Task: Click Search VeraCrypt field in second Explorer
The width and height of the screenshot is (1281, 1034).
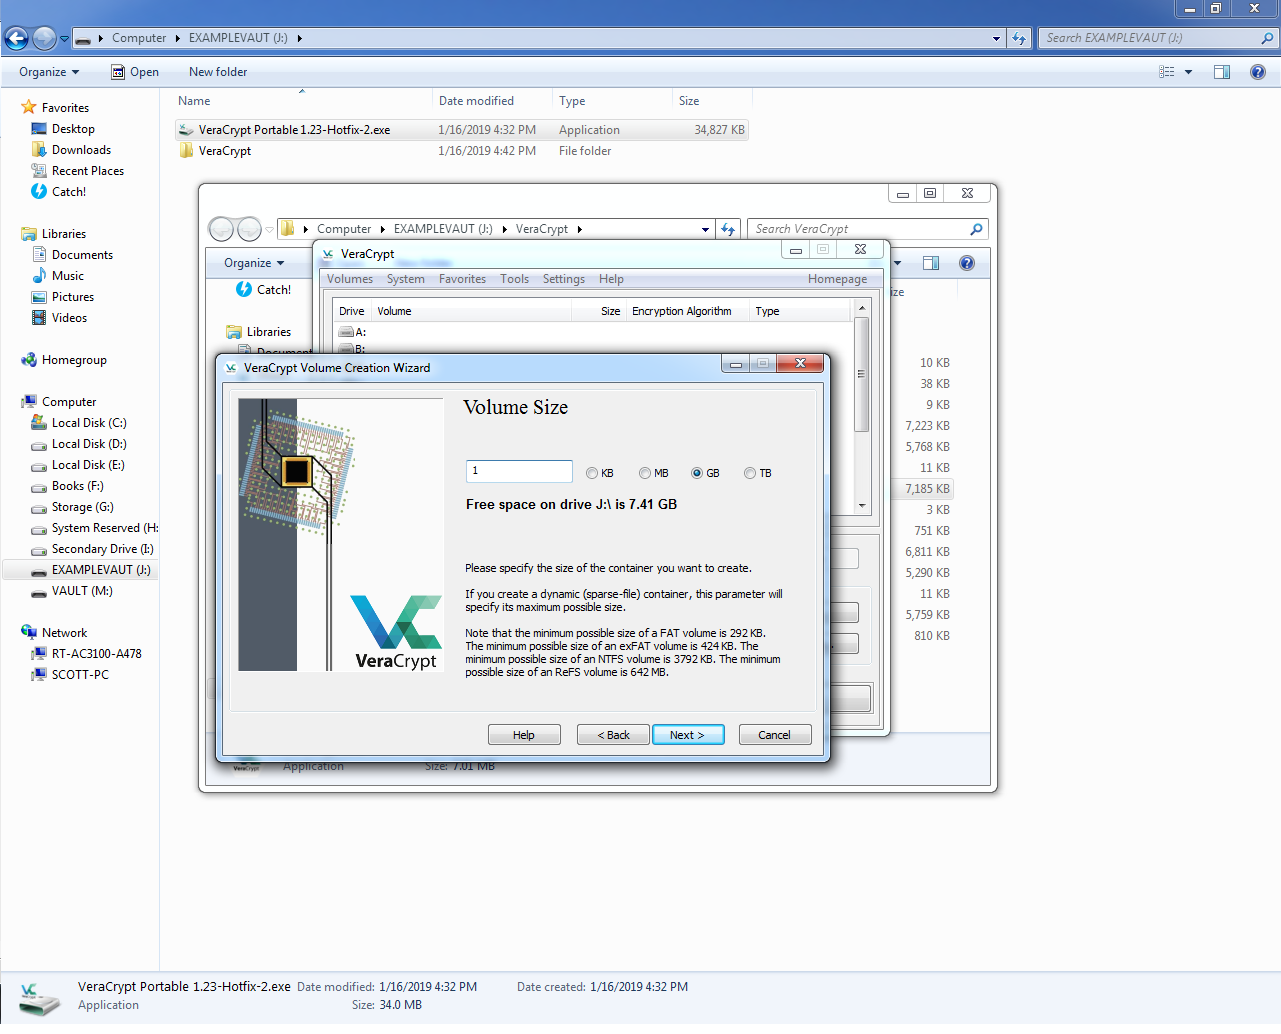Action: [866, 229]
